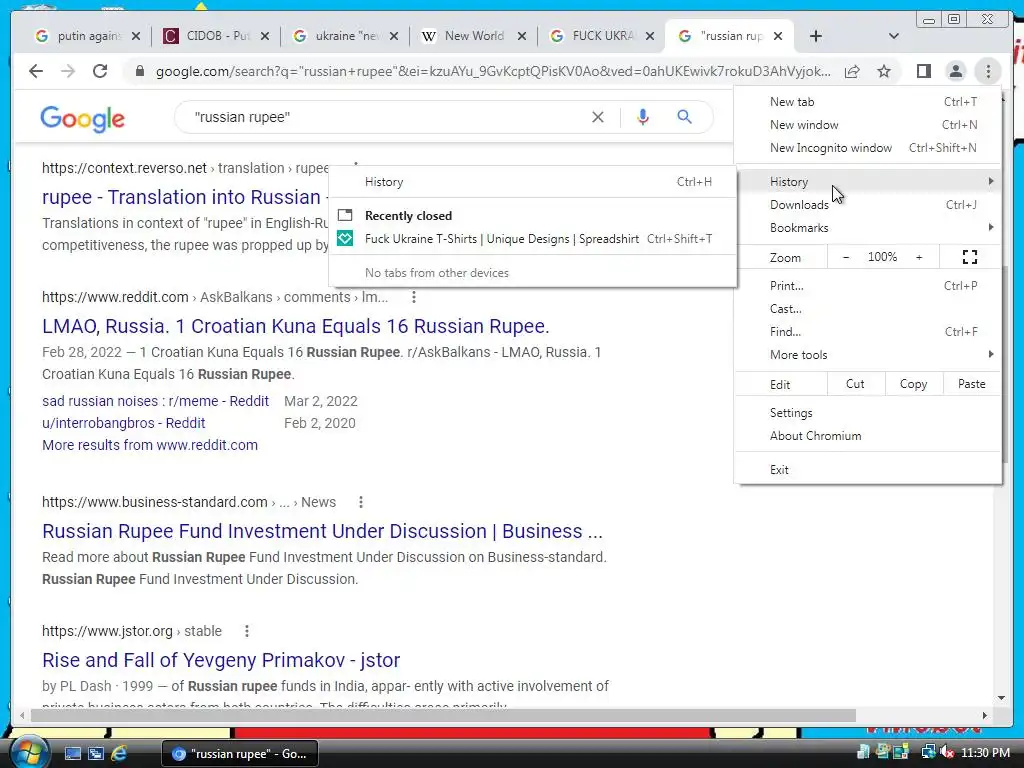Close Chromium three-dot menu button
The height and width of the screenshot is (768, 1024).
point(988,71)
